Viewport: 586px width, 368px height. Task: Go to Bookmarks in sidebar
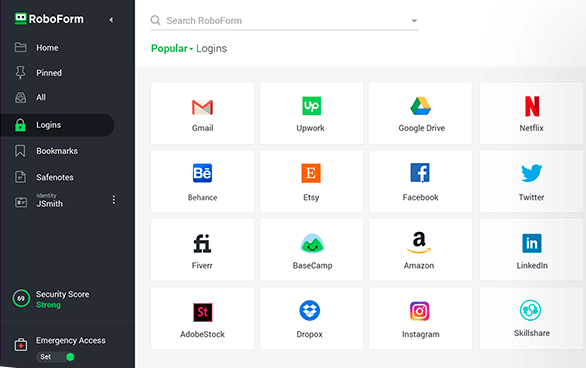[57, 151]
